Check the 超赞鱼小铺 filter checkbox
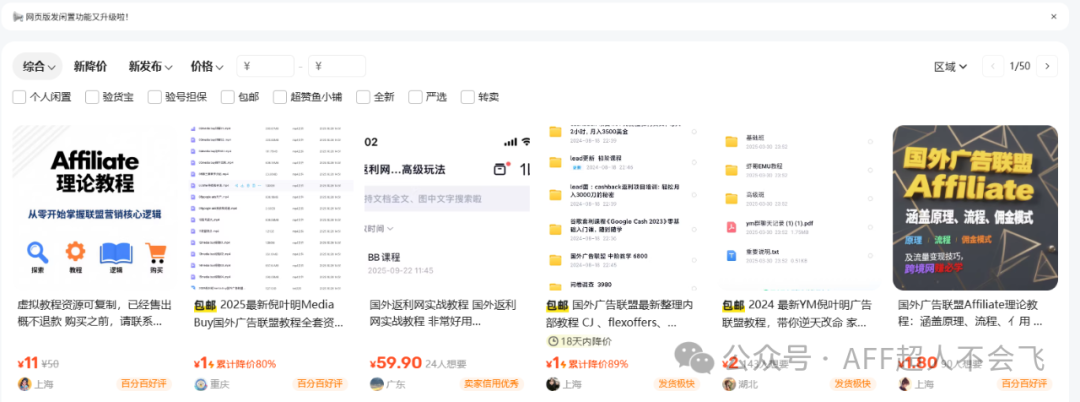The width and height of the screenshot is (1080, 402). pyautogui.click(x=280, y=97)
